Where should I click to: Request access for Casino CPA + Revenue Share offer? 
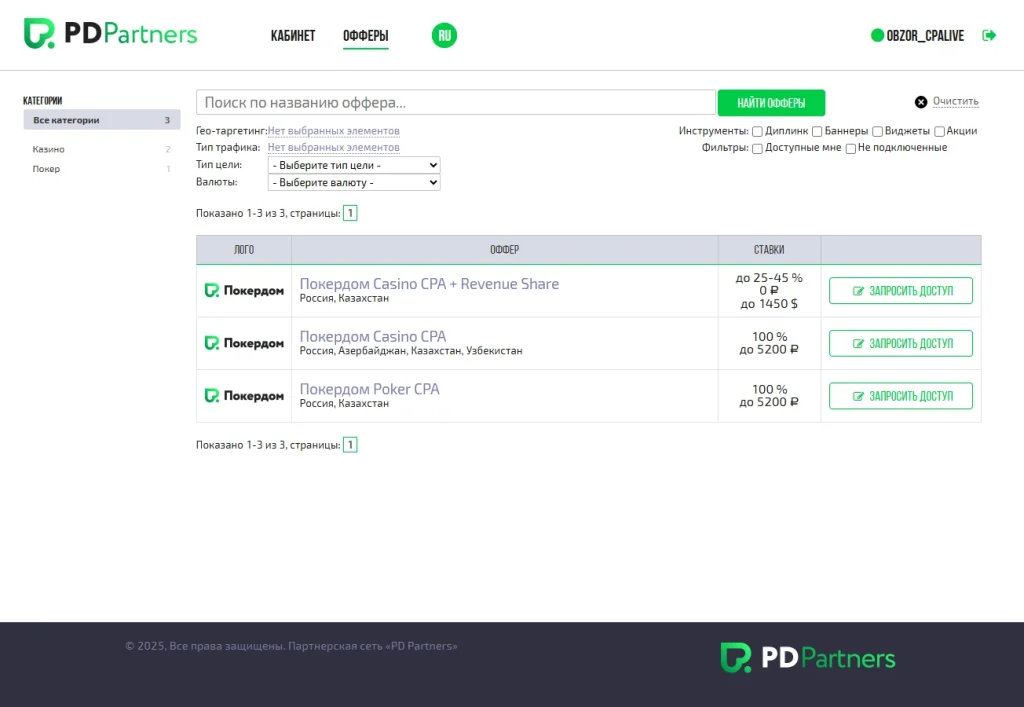(901, 291)
